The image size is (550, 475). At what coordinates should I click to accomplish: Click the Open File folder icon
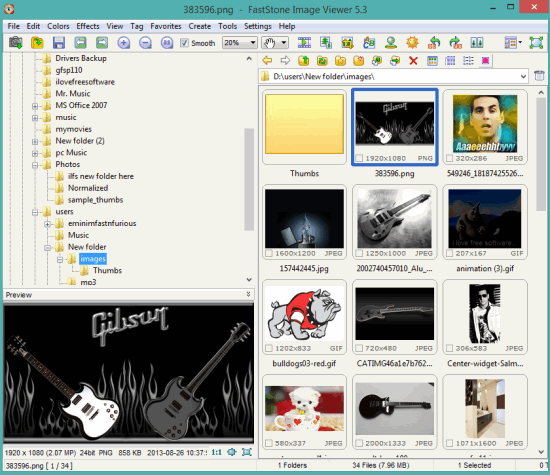click(37, 43)
